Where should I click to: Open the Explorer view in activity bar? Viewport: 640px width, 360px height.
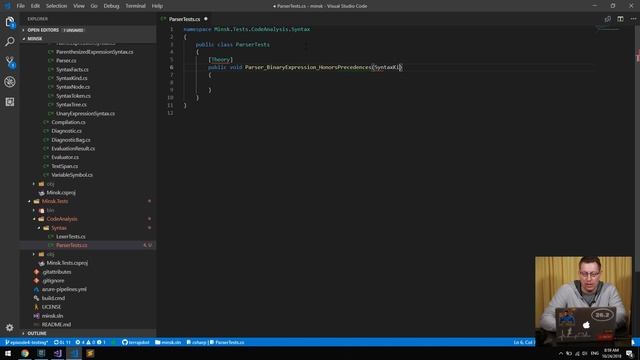(x=9, y=22)
